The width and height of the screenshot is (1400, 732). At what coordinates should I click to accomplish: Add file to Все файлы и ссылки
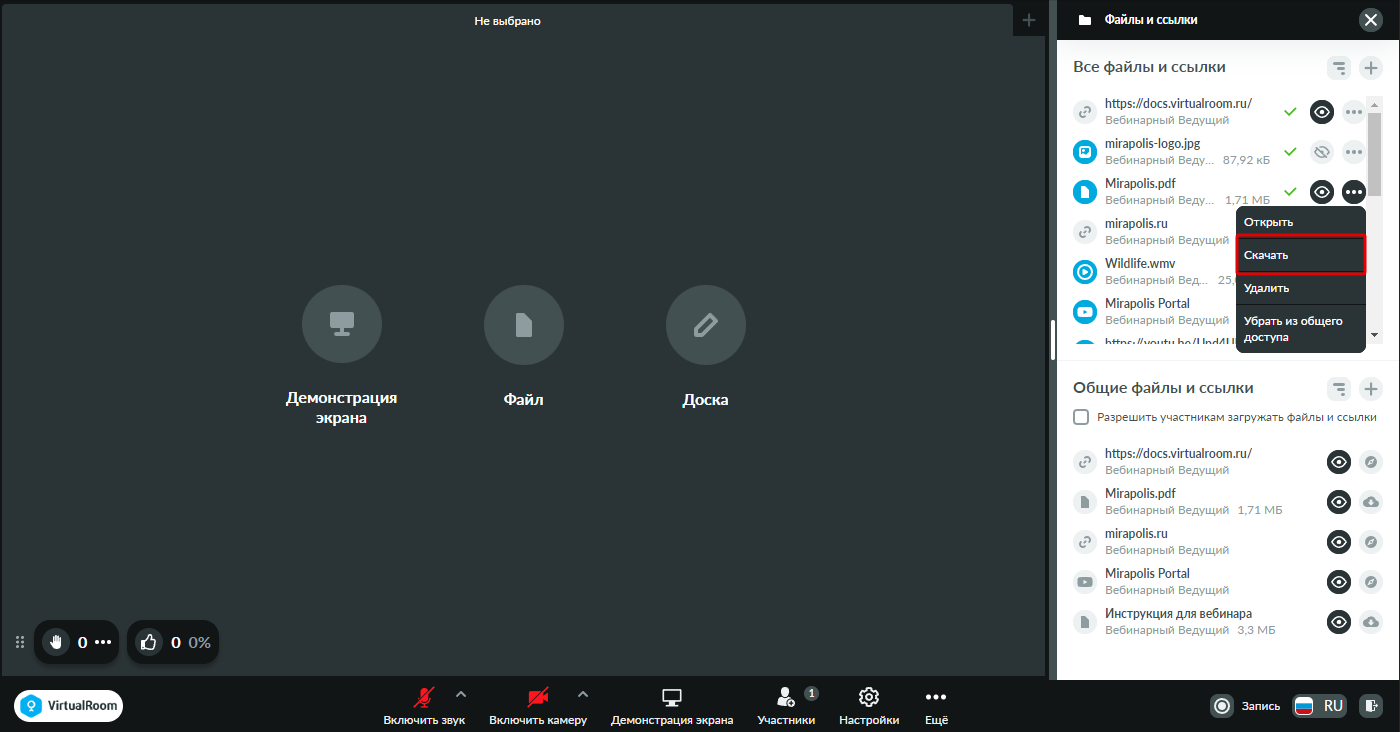1372,68
